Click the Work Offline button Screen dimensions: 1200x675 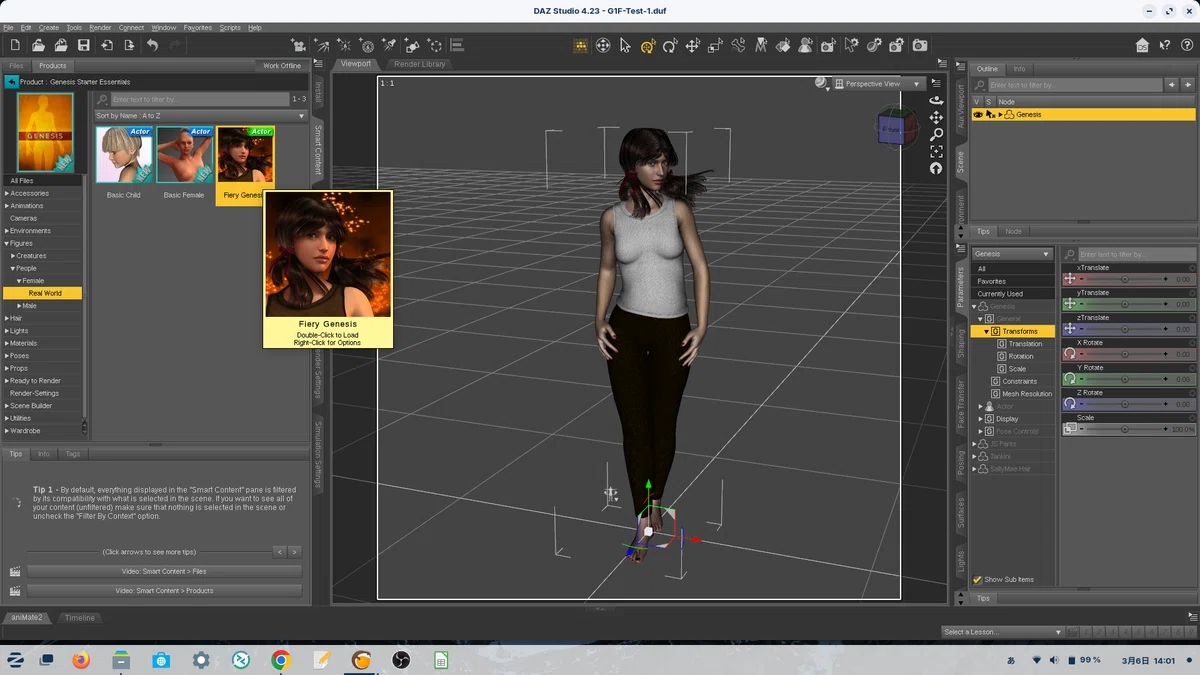(x=282, y=66)
